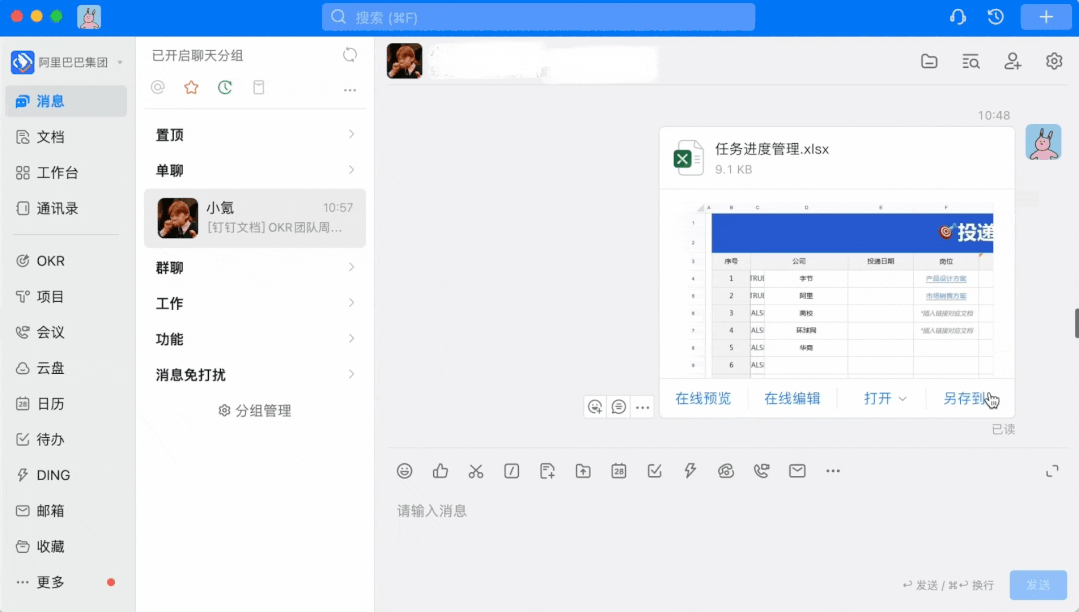Open 分组管理 settings link

coord(255,411)
